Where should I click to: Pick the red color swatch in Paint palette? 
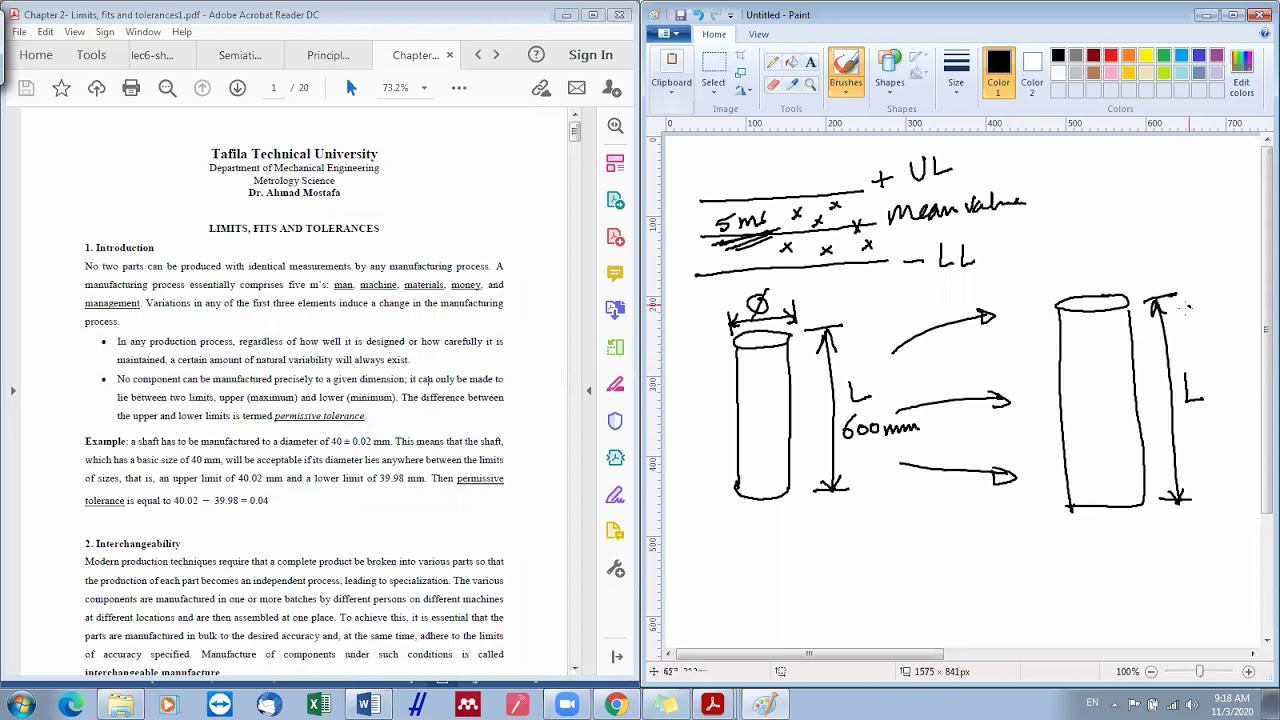[x=1111, y=56]
